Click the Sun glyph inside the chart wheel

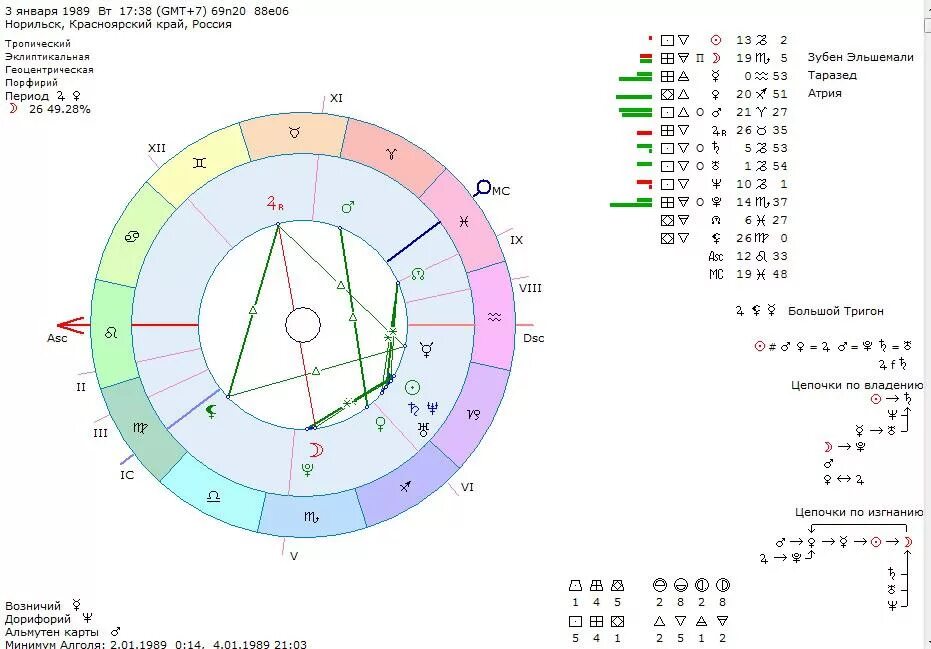point(413,388)
